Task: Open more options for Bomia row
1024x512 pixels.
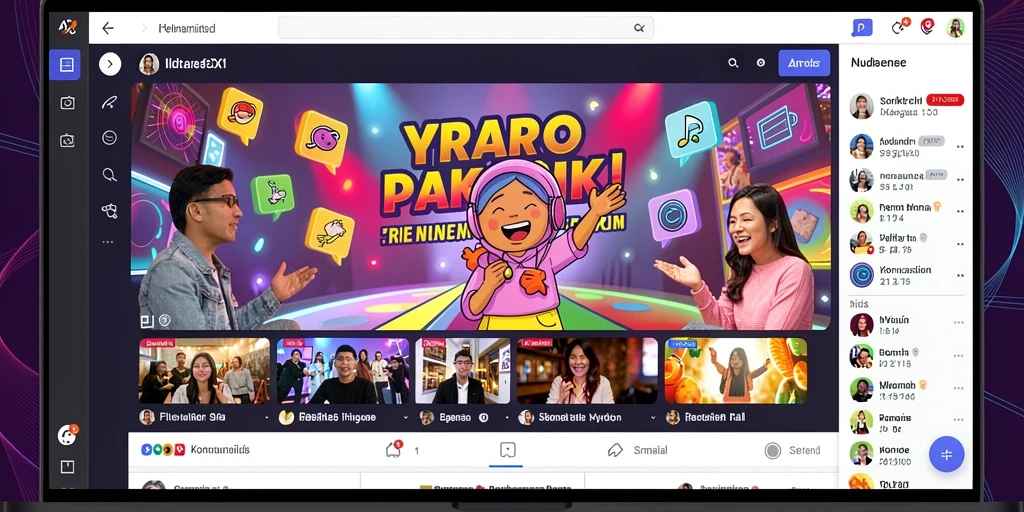Action: coord(959,357)
